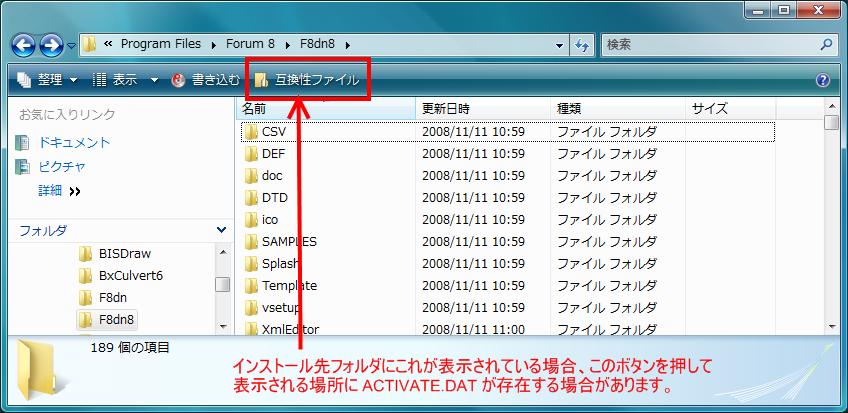Click the folder tree scrollbar thumb
This screenshot has width=848, height=413.
point(222,285)
